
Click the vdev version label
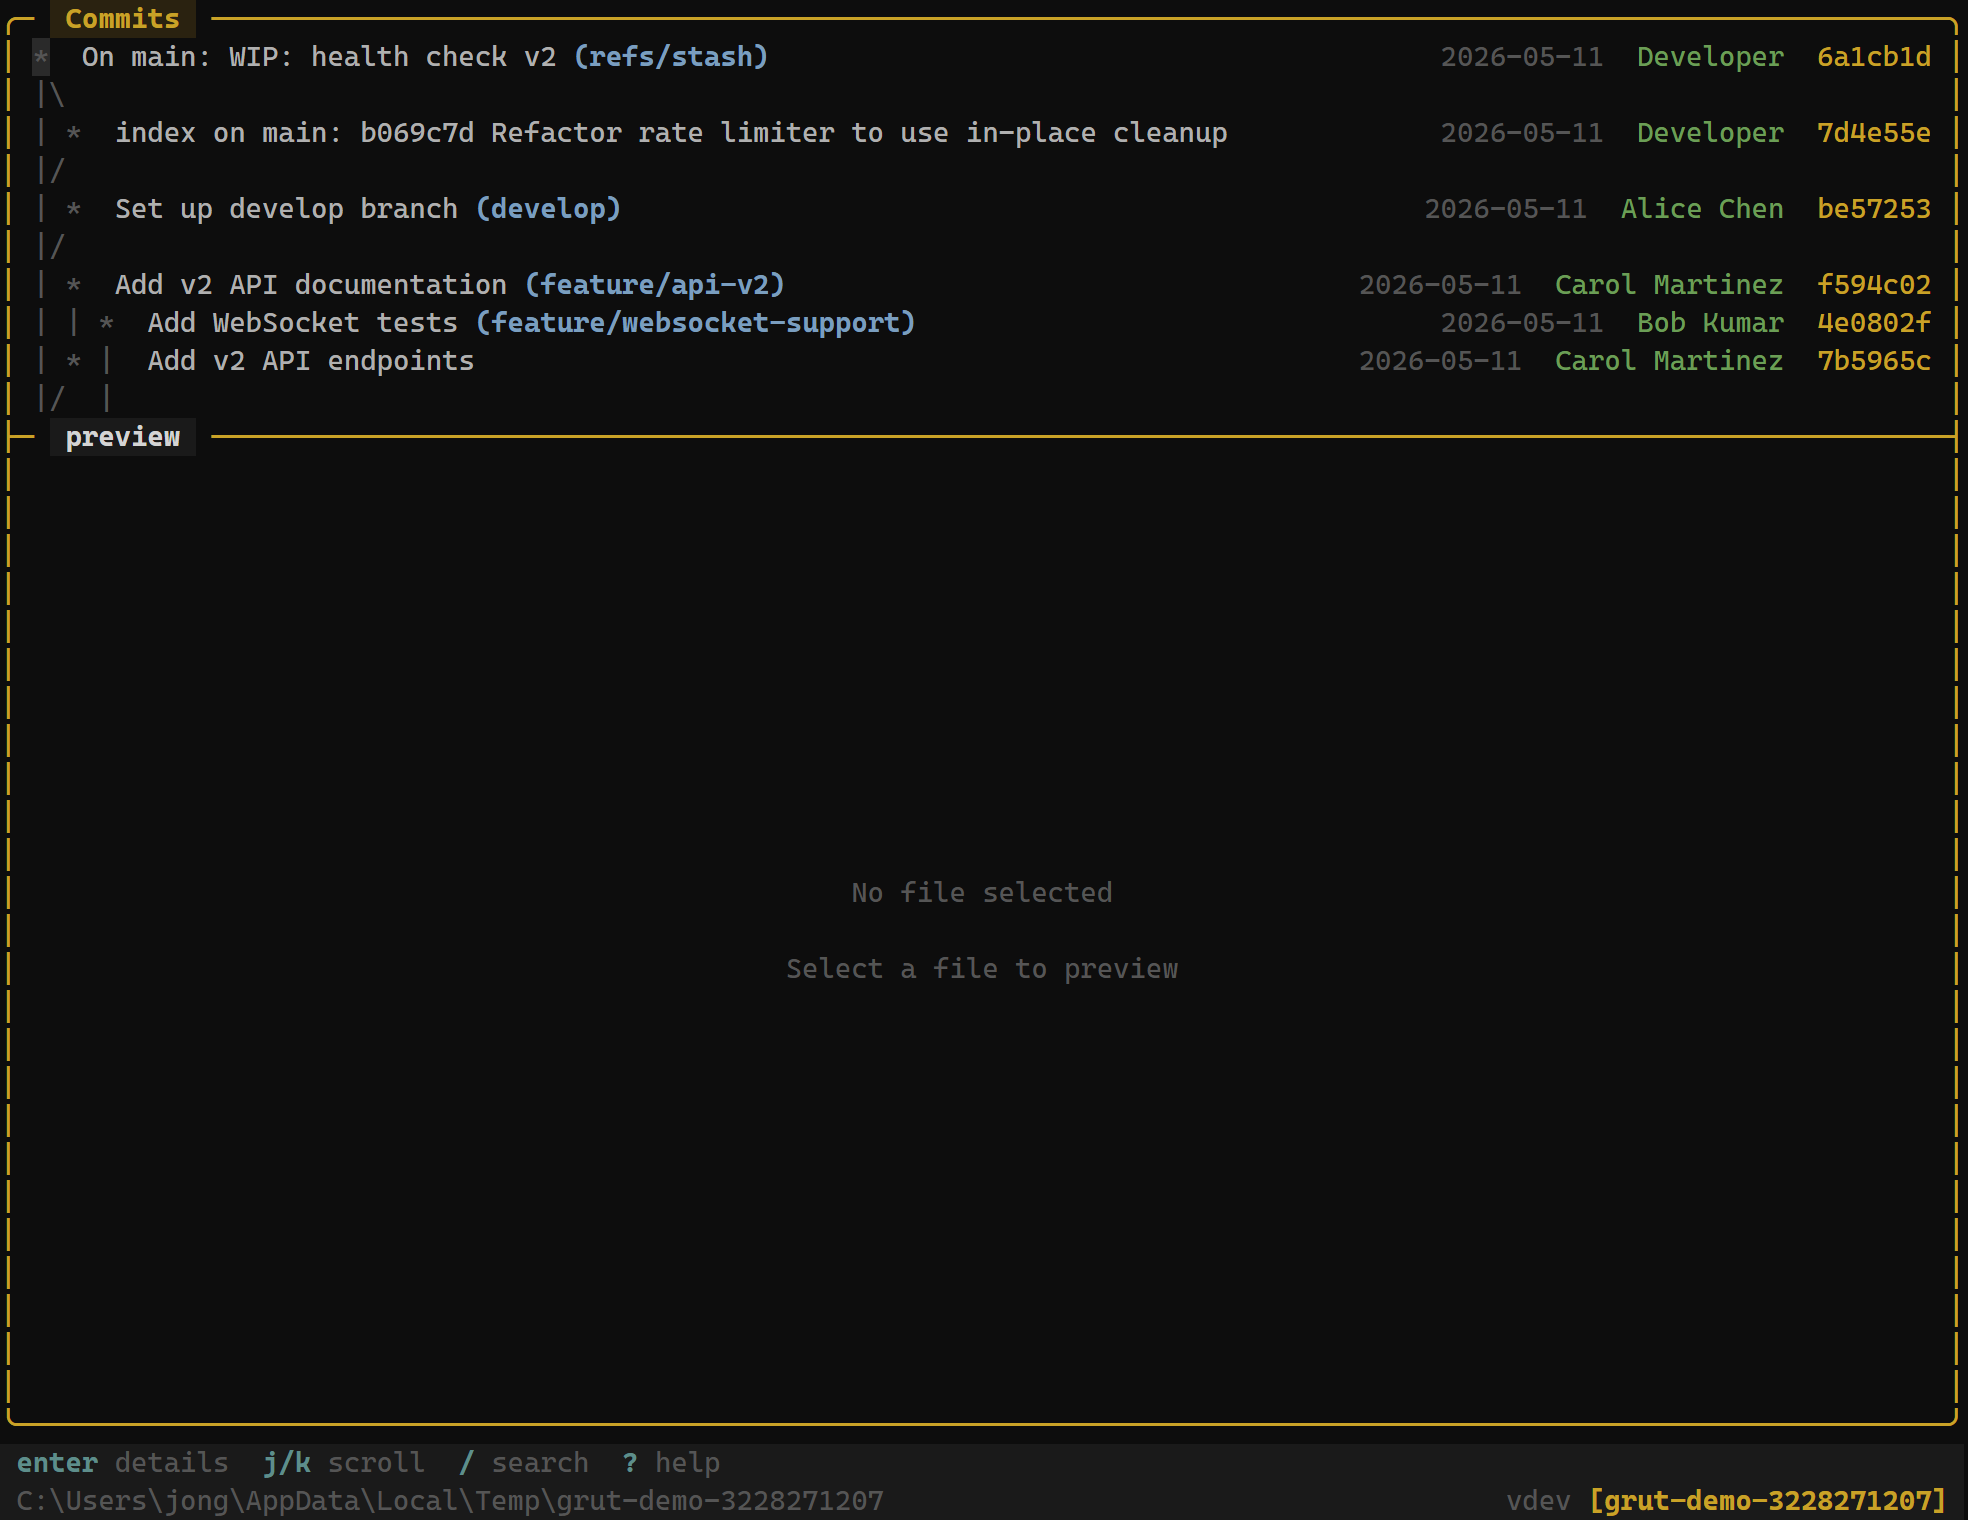click(1538, 1501)
